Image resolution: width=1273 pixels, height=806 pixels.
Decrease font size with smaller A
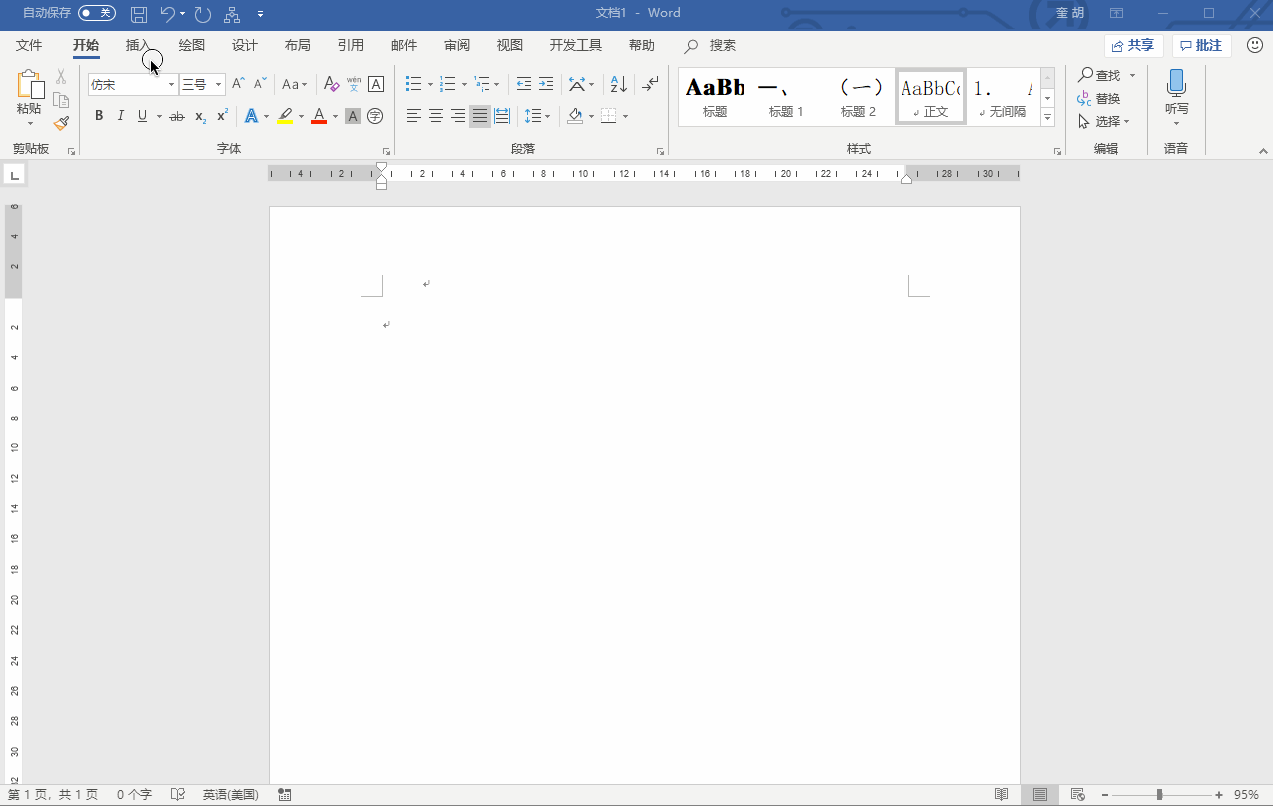point(260,84)
